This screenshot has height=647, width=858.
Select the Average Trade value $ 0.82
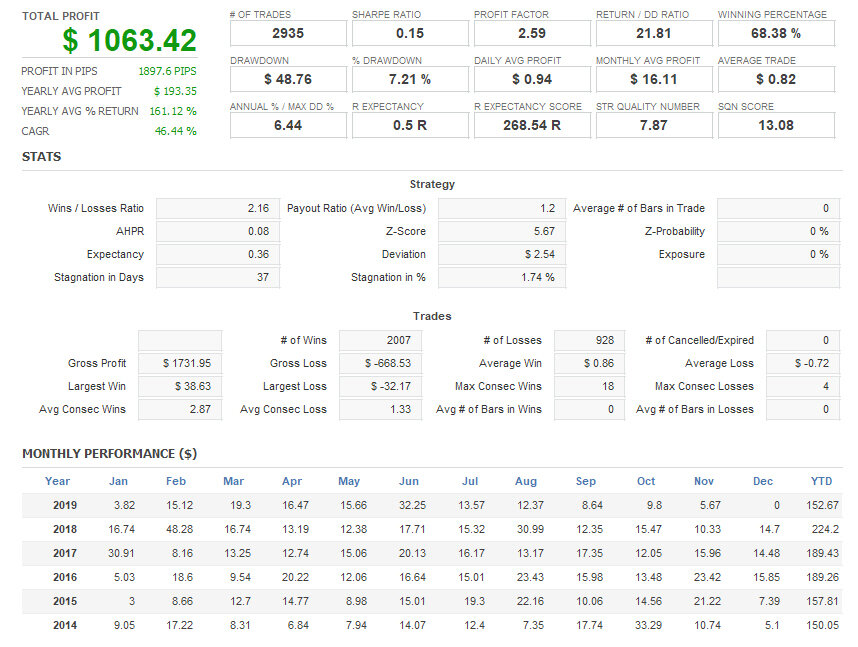click(776, 79)
